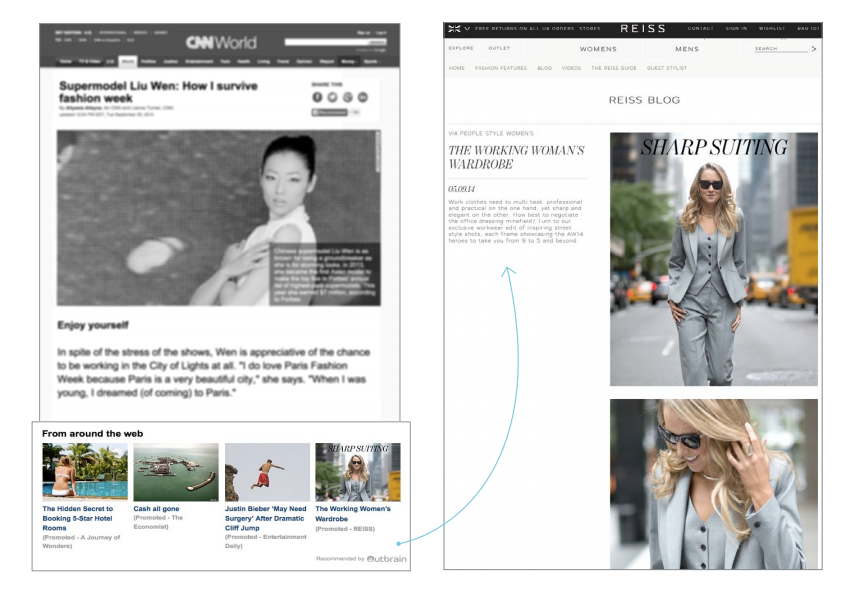The height and width of the screenshot is (598, 866).
Task: Click the Facebook share icon on CNN article
Action: 317,97
